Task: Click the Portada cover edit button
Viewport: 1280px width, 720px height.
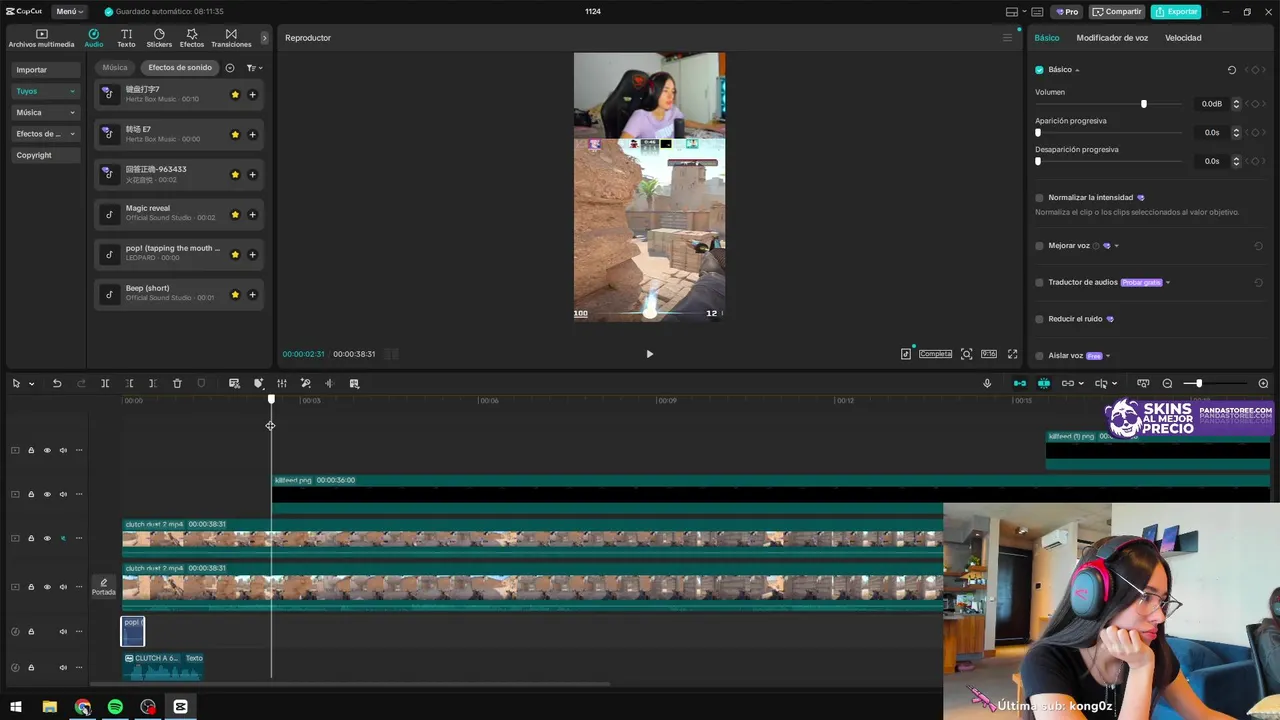Action: click(104, 587)
